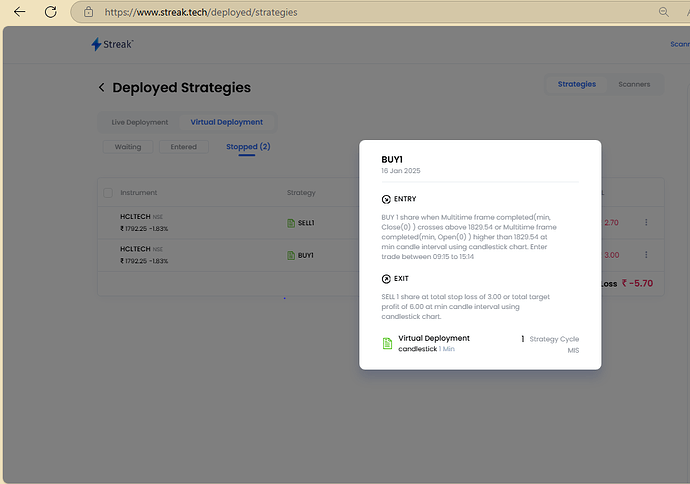The image size is (690, 484).
Task: Click the zoom magnifier icon in address bar
Action: 664,12
